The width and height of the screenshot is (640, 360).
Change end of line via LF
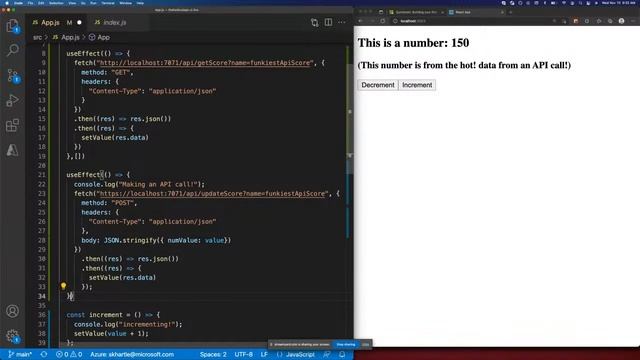click(264, 354)
